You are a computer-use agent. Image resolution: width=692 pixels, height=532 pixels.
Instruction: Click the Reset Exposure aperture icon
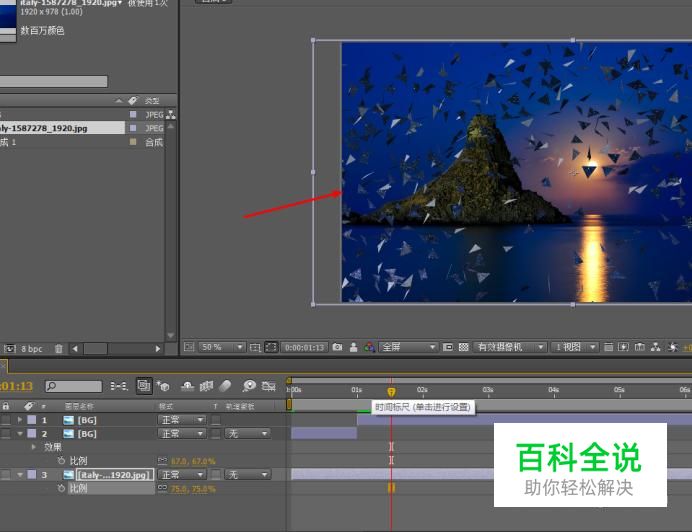click(673, 347)
